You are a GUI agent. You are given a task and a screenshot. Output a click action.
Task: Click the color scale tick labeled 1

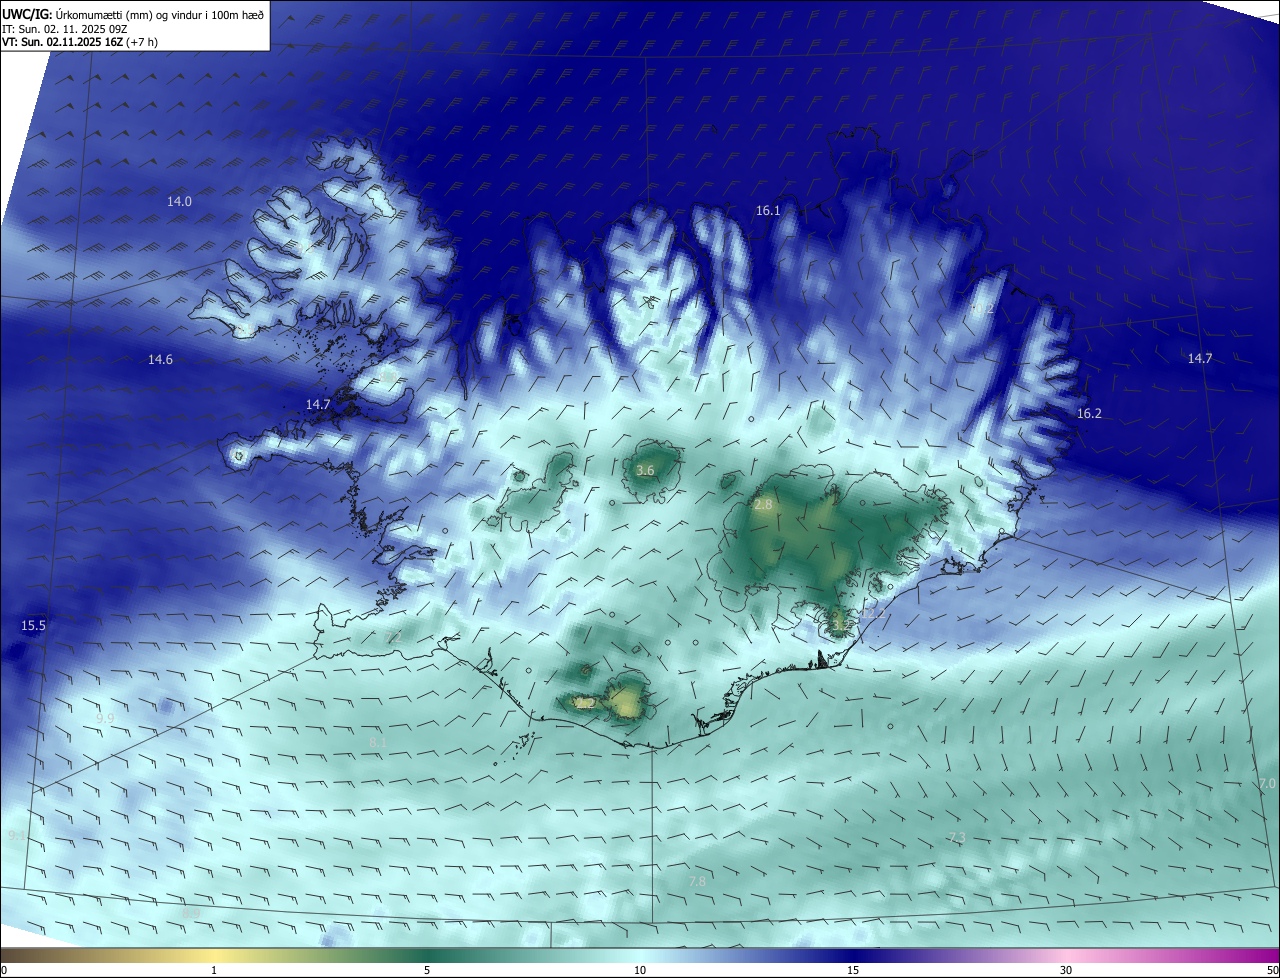point(214,970)
